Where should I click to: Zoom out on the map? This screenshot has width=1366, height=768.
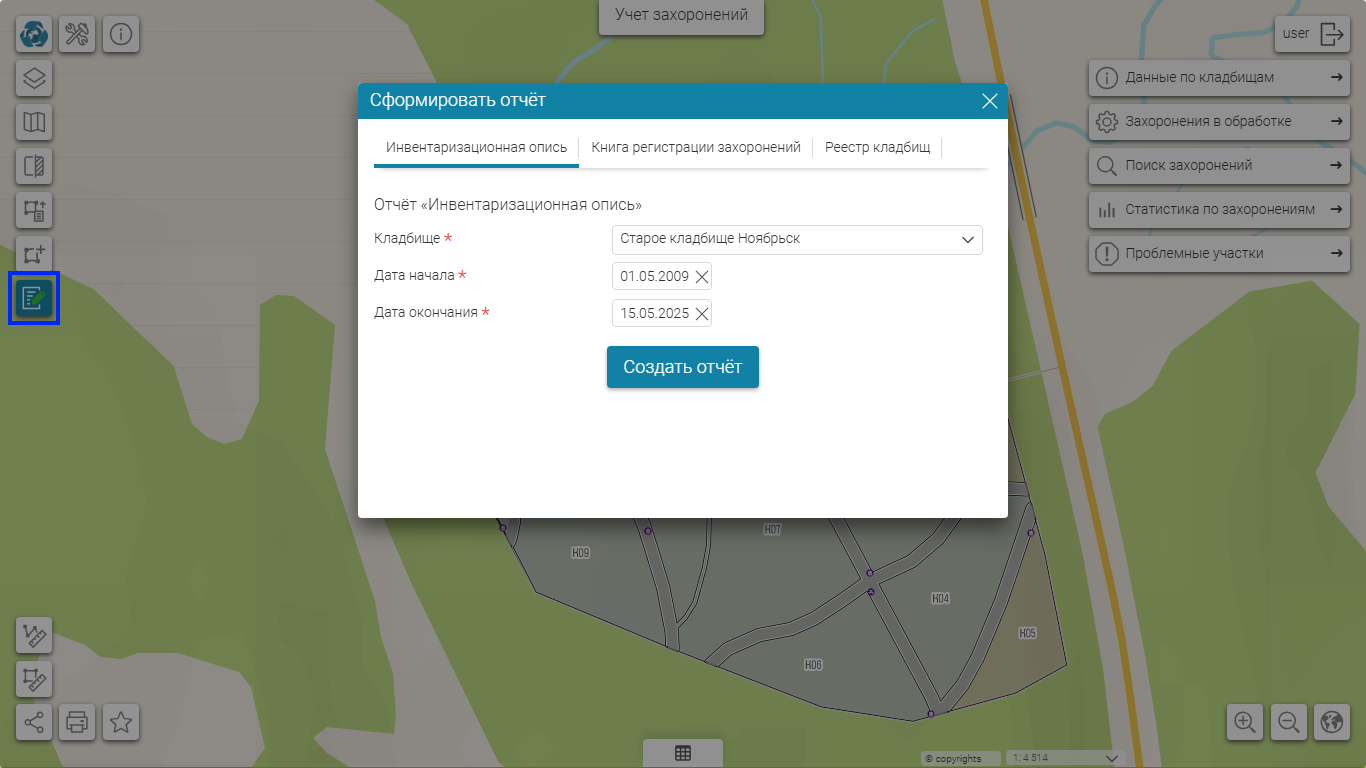click(x=1289, y=721)
